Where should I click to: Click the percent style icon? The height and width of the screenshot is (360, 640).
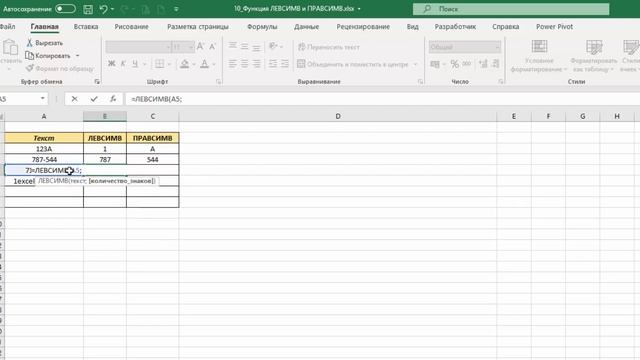pyautogui.click(x=454, y=64)
